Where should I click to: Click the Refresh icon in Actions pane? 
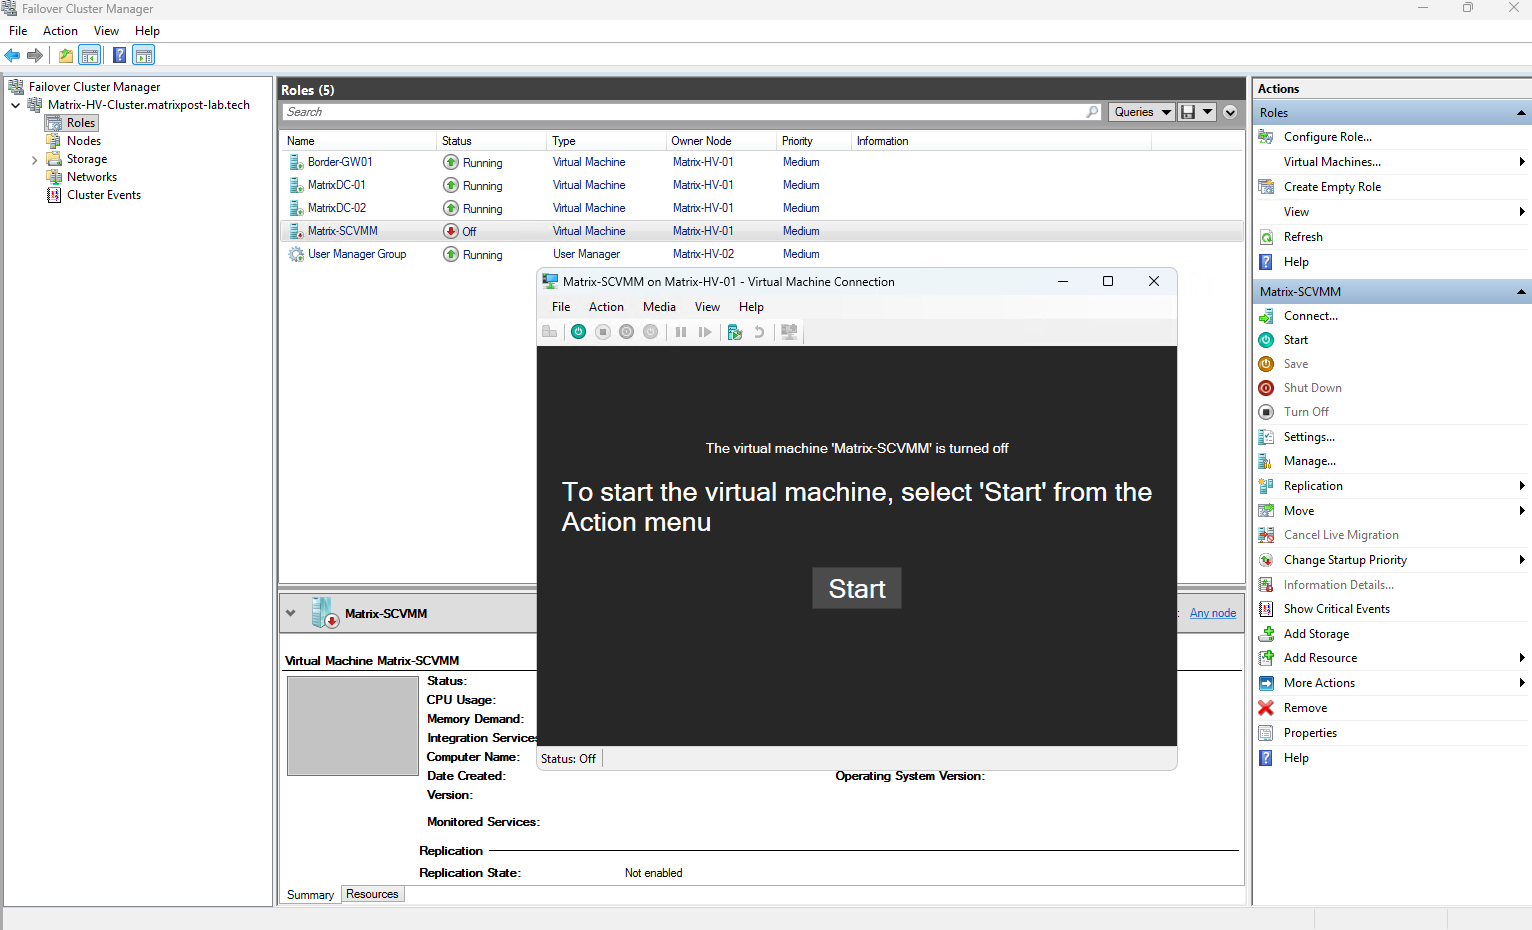(x=1266, y=237)
